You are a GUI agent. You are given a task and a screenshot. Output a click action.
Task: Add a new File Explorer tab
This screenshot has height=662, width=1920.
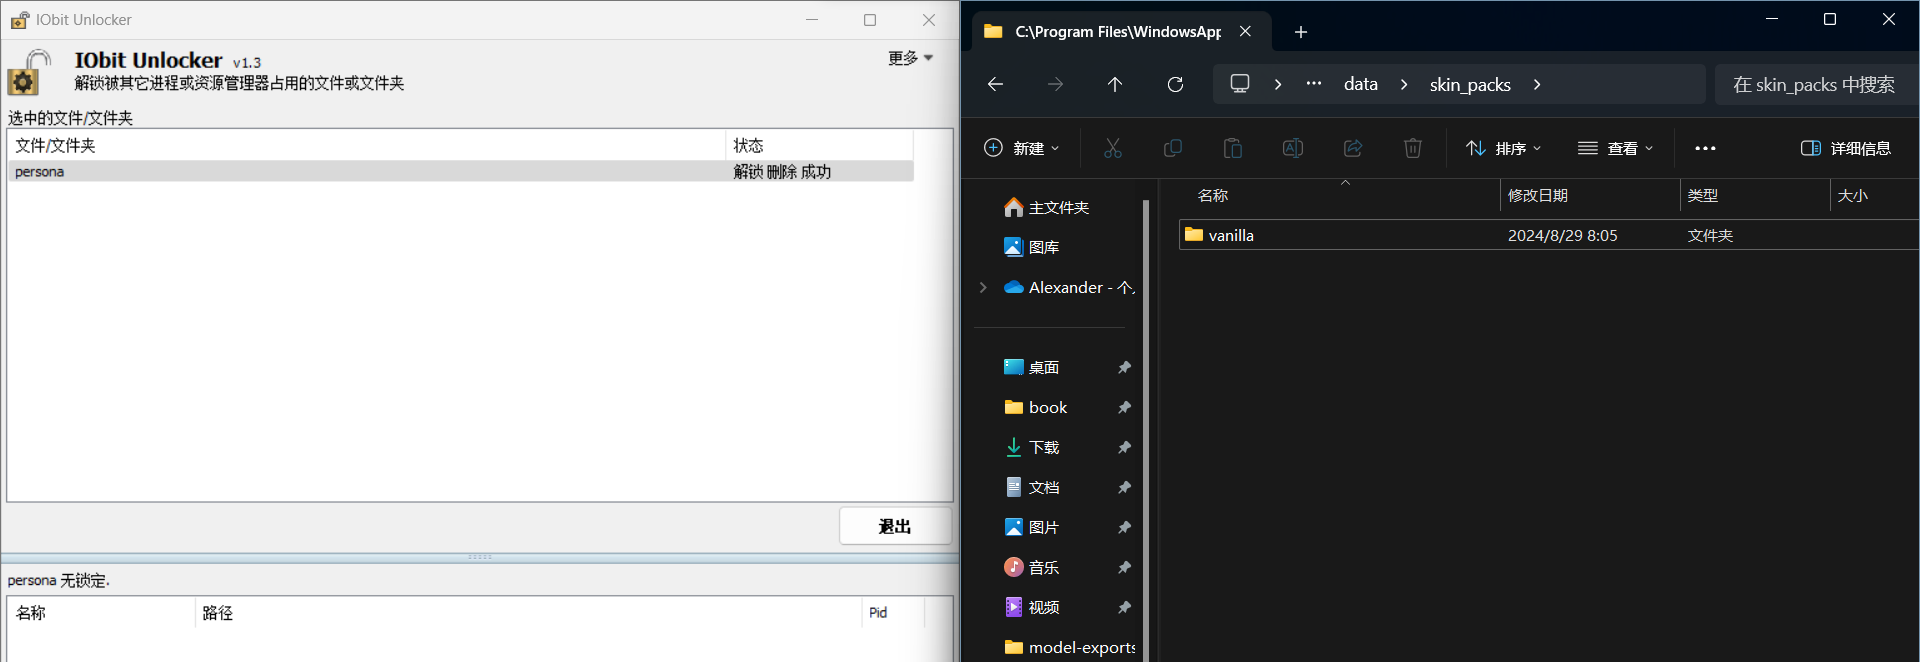coord(1301,32)
